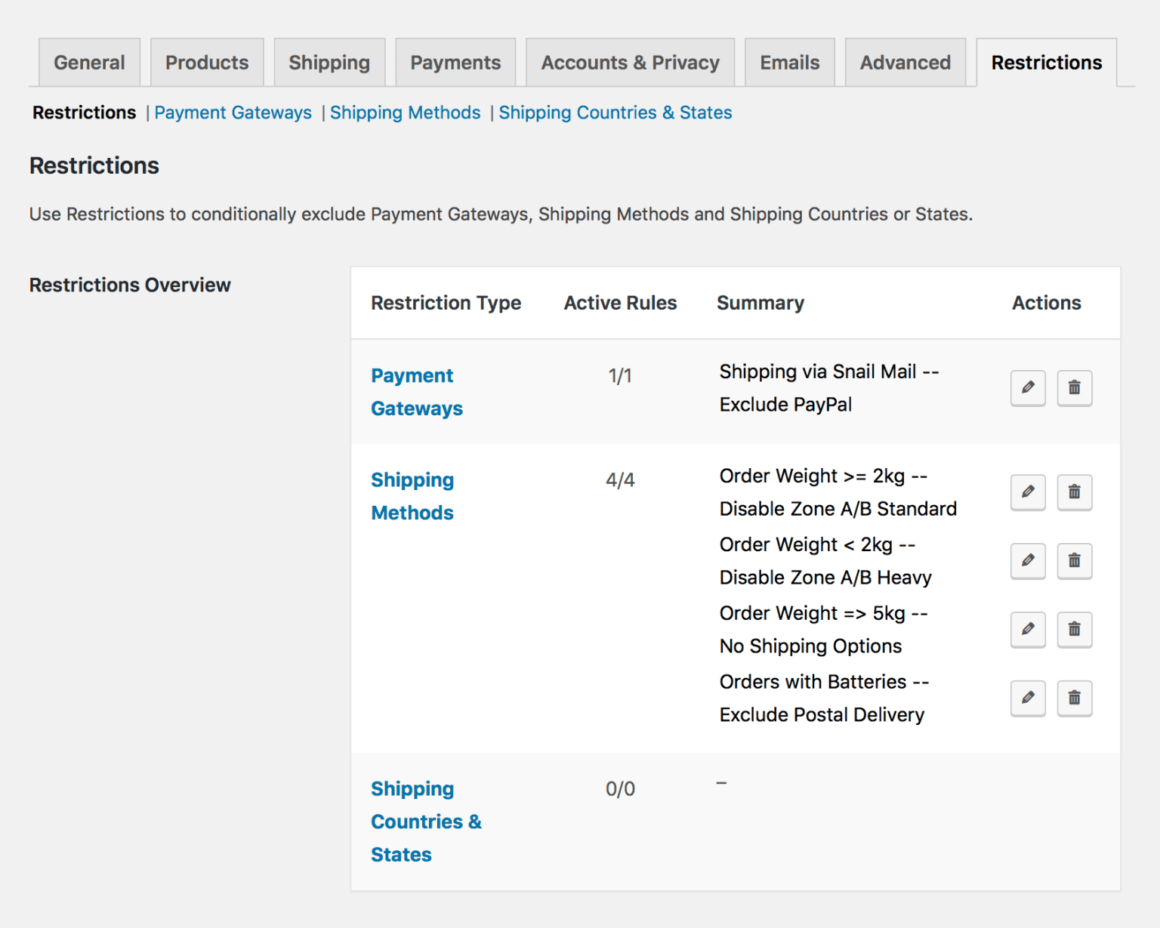This screenshot has width=1160, height=928.
Task: Open the Accounts & Privacy tab
Action: pyautogui.click(x=630, y=62)
